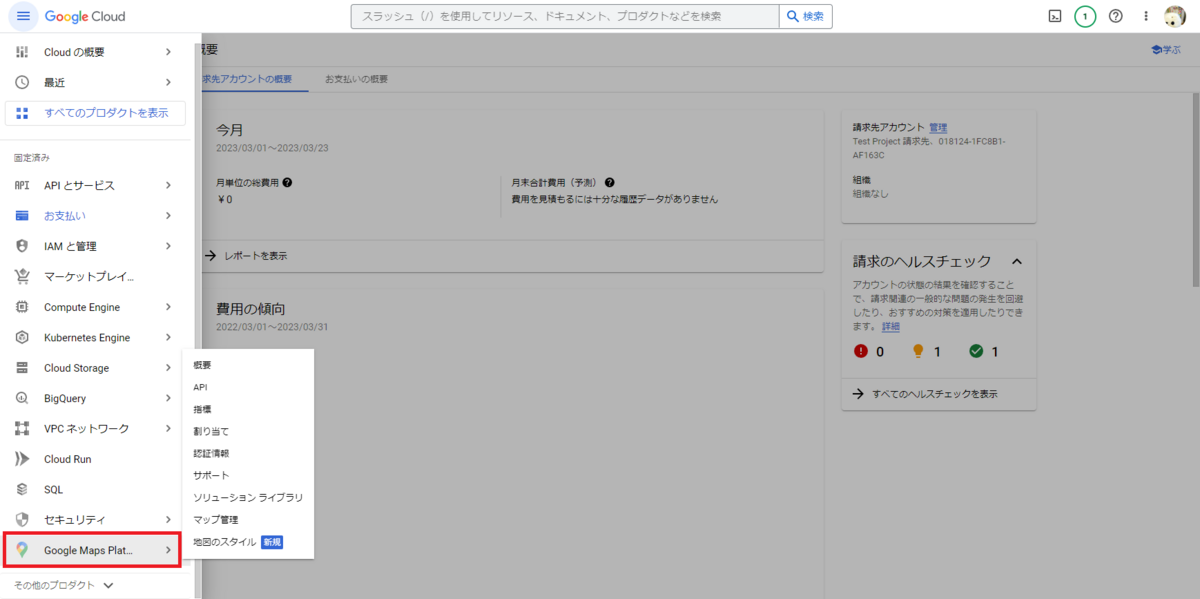Expand the お支払い submenu arrow
1200x599 pixels.
click(x=168, y=215)
